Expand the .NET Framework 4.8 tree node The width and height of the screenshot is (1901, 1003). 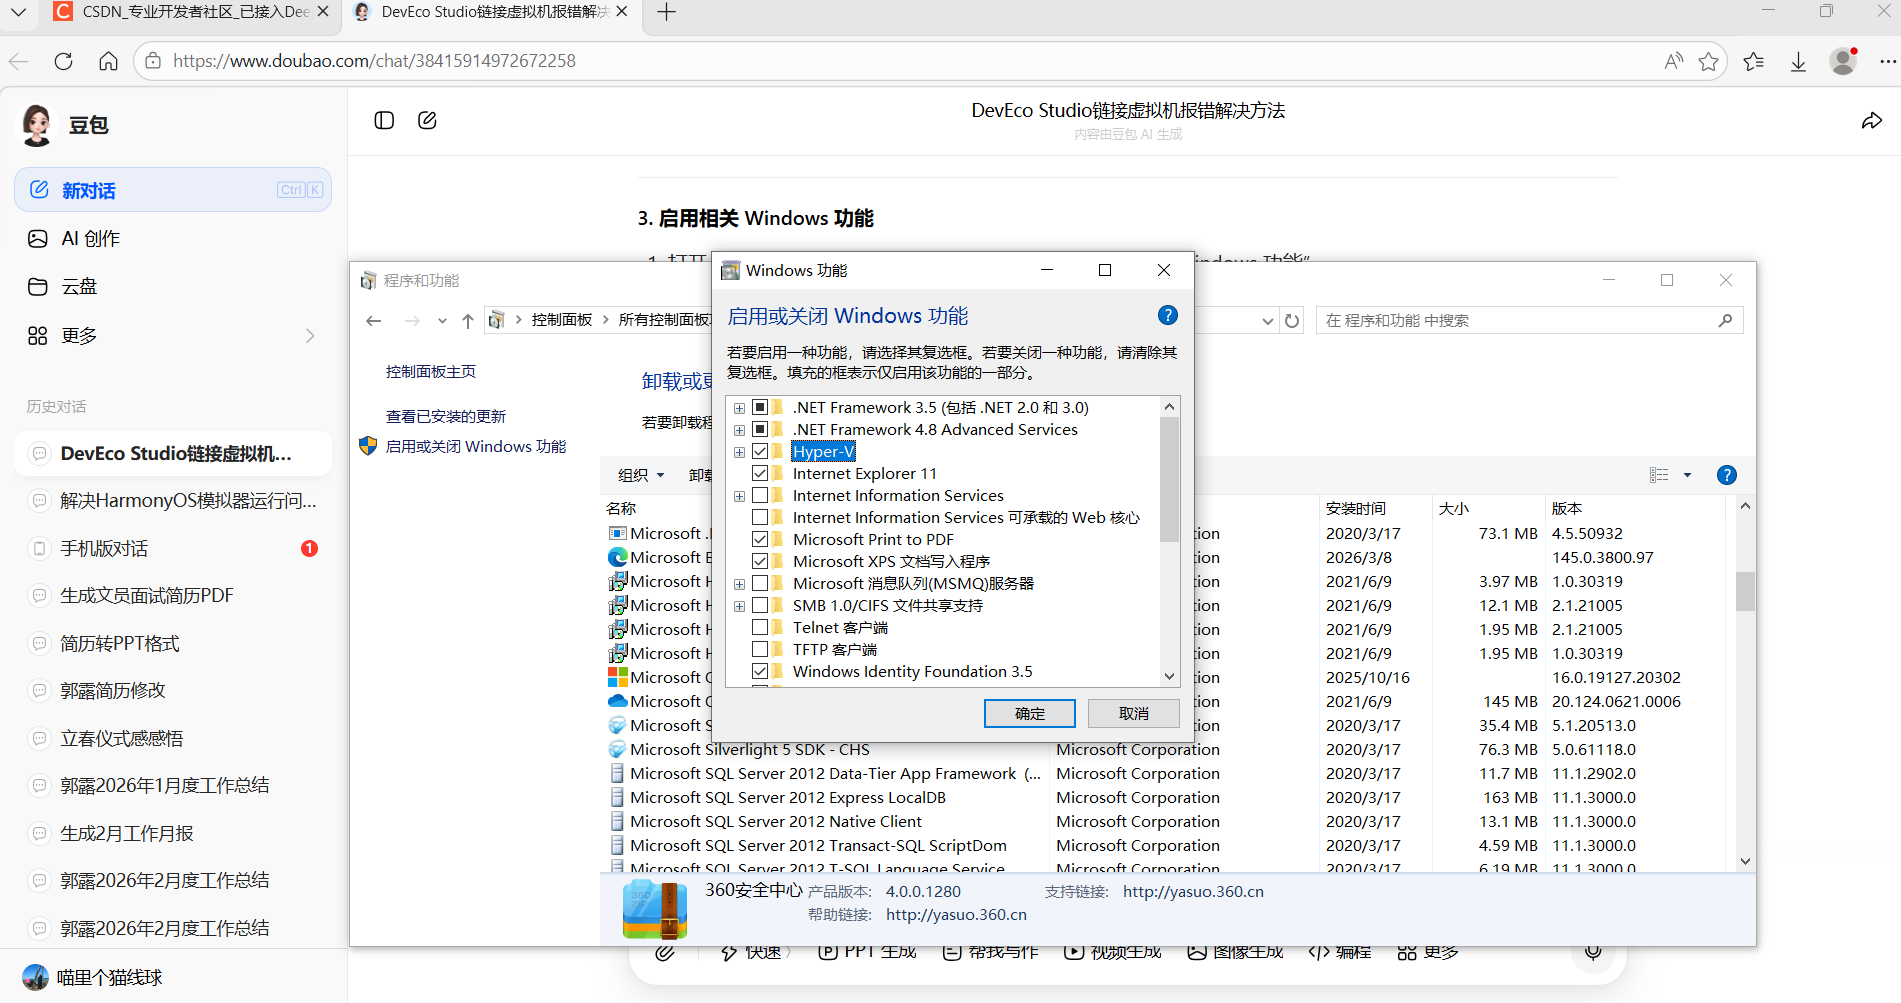[739, 430]
